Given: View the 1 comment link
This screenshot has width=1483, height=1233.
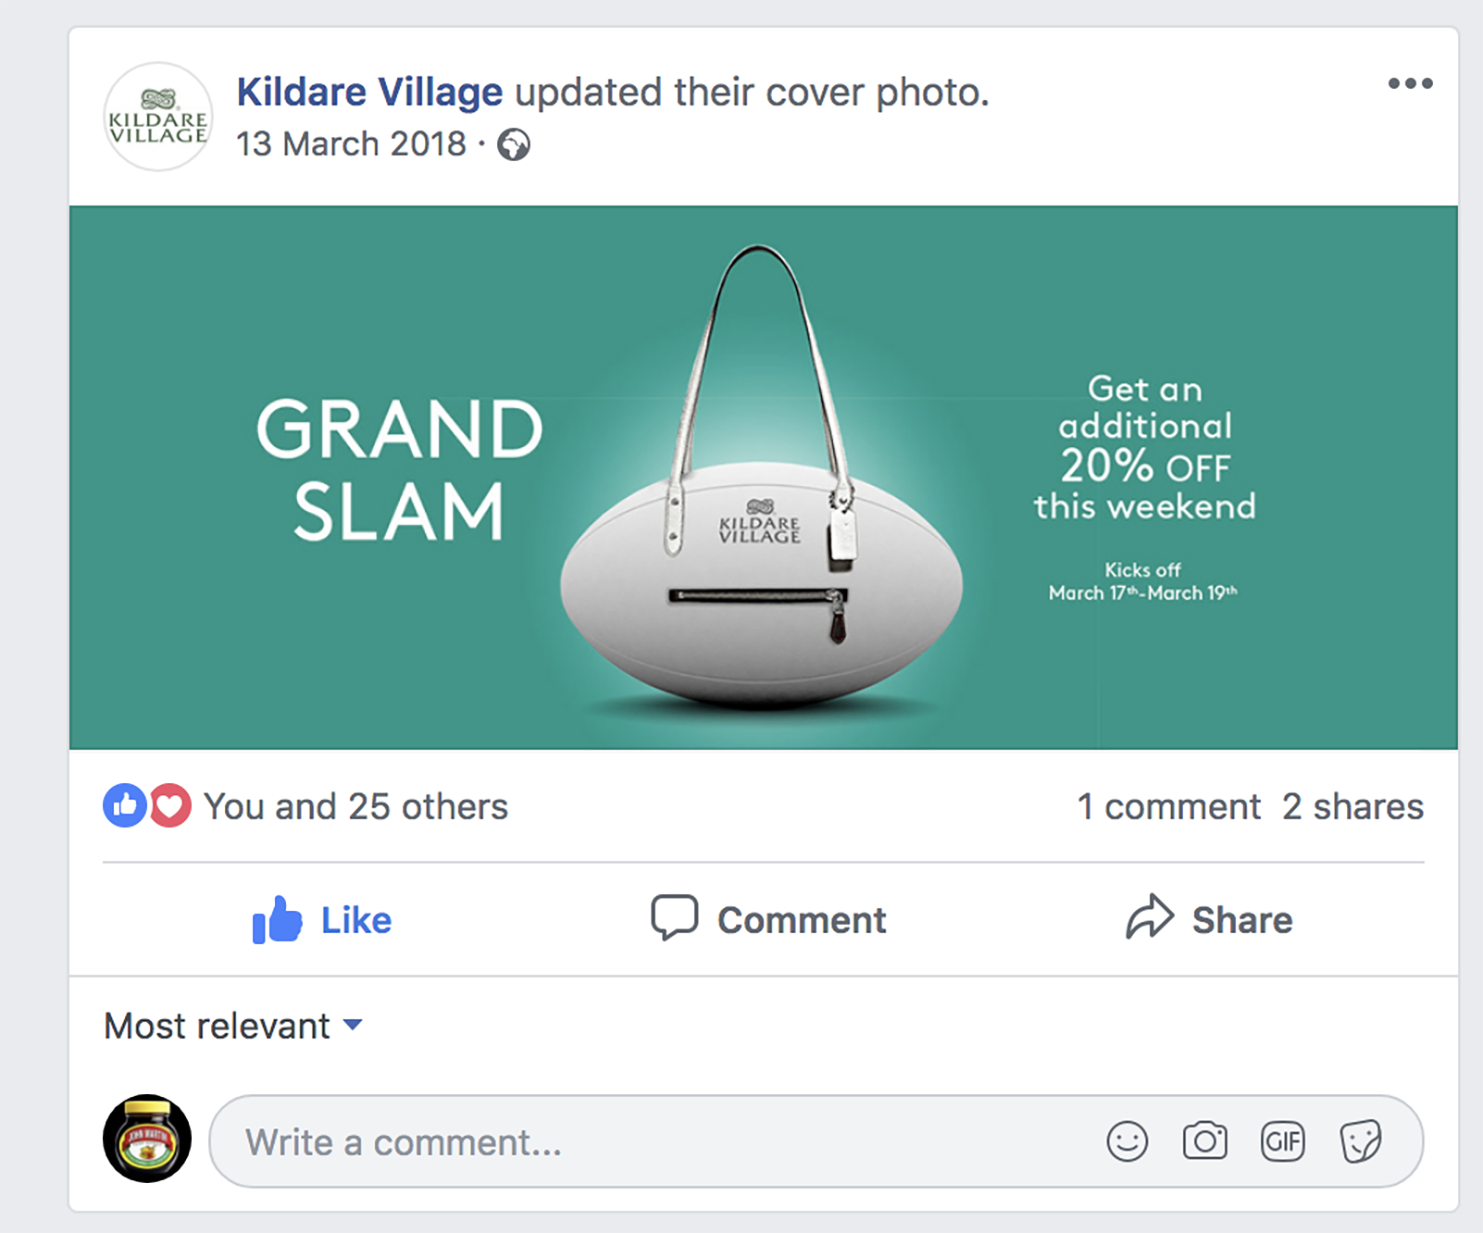Looking at the screenshot, I should pos(1168,807).
